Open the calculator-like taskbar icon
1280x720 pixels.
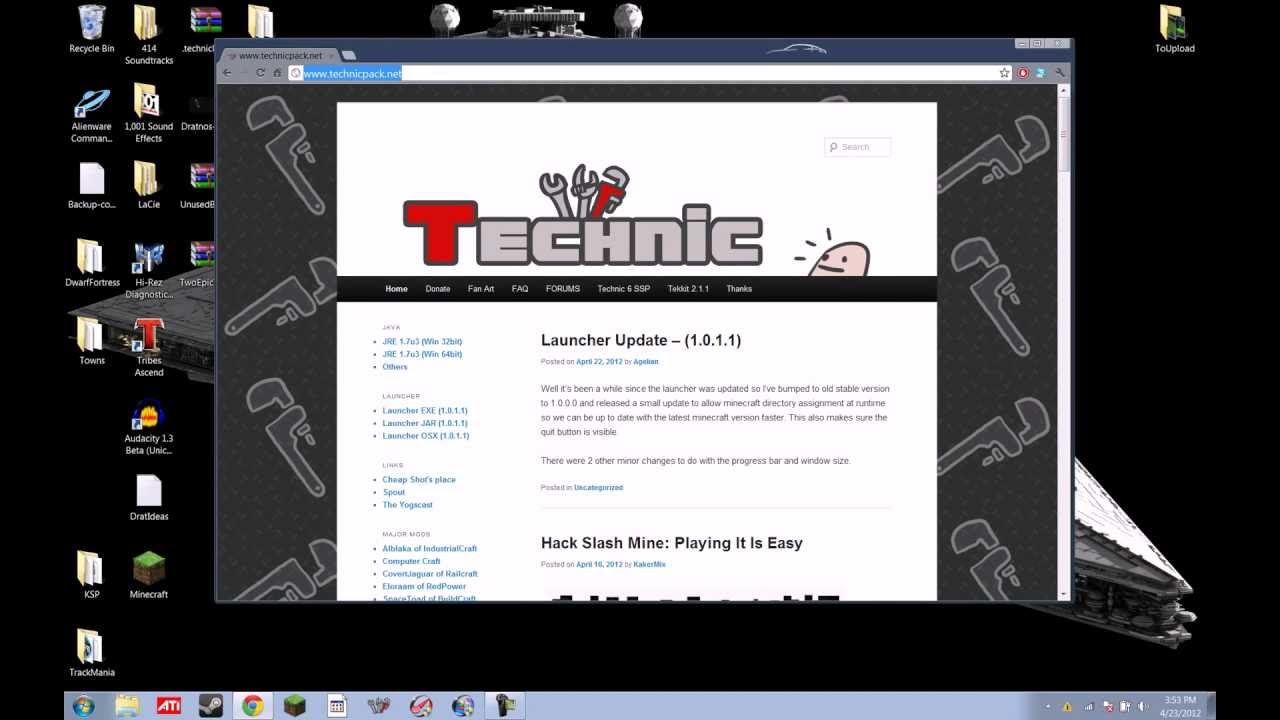pyautogui.click(x=337, y=706)
